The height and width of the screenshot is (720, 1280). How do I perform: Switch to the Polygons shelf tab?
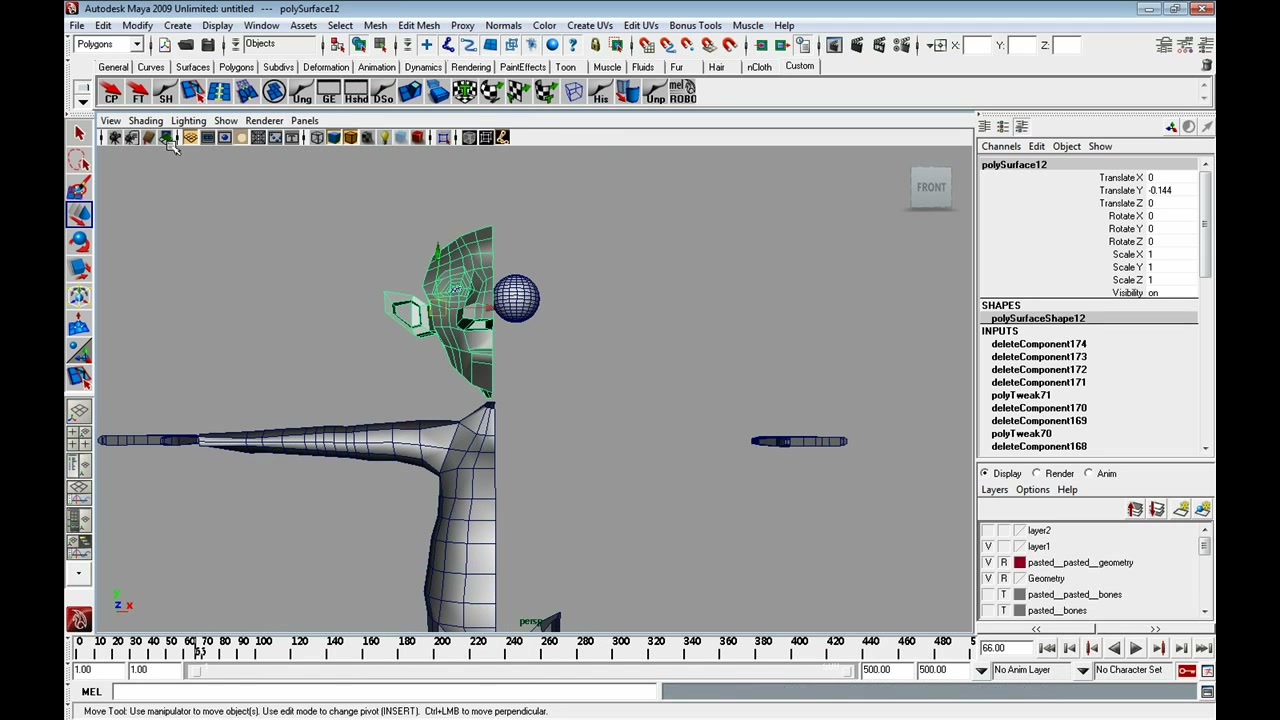point(236,67)
